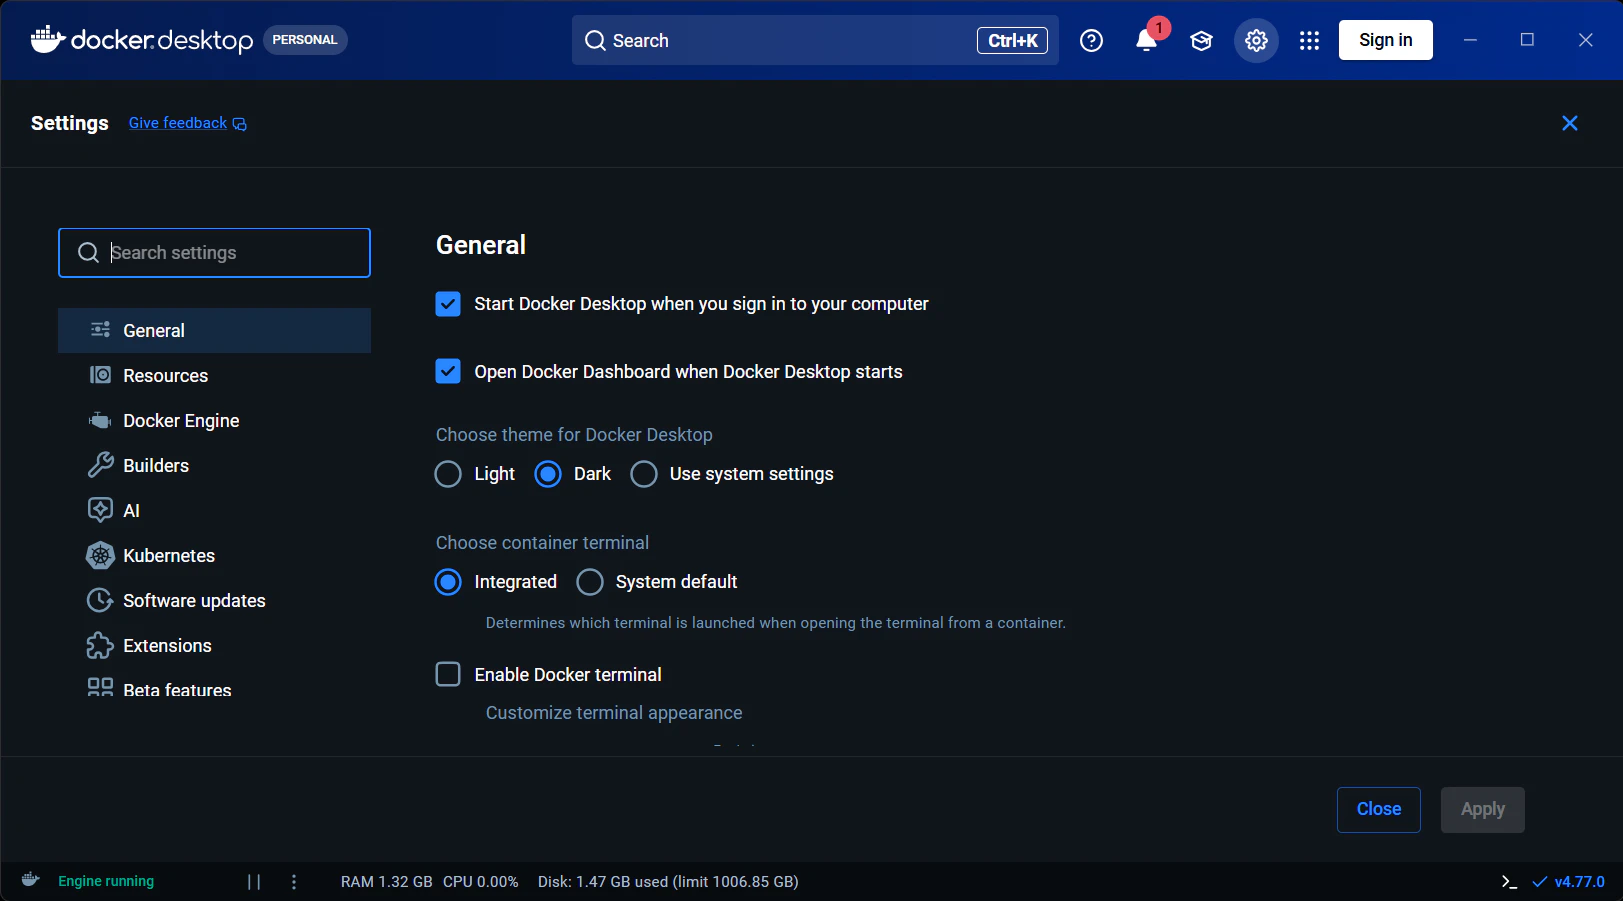Open the Software updates settings section
The width and height of the screenshot is (1623, 901).
coord(214,600)
